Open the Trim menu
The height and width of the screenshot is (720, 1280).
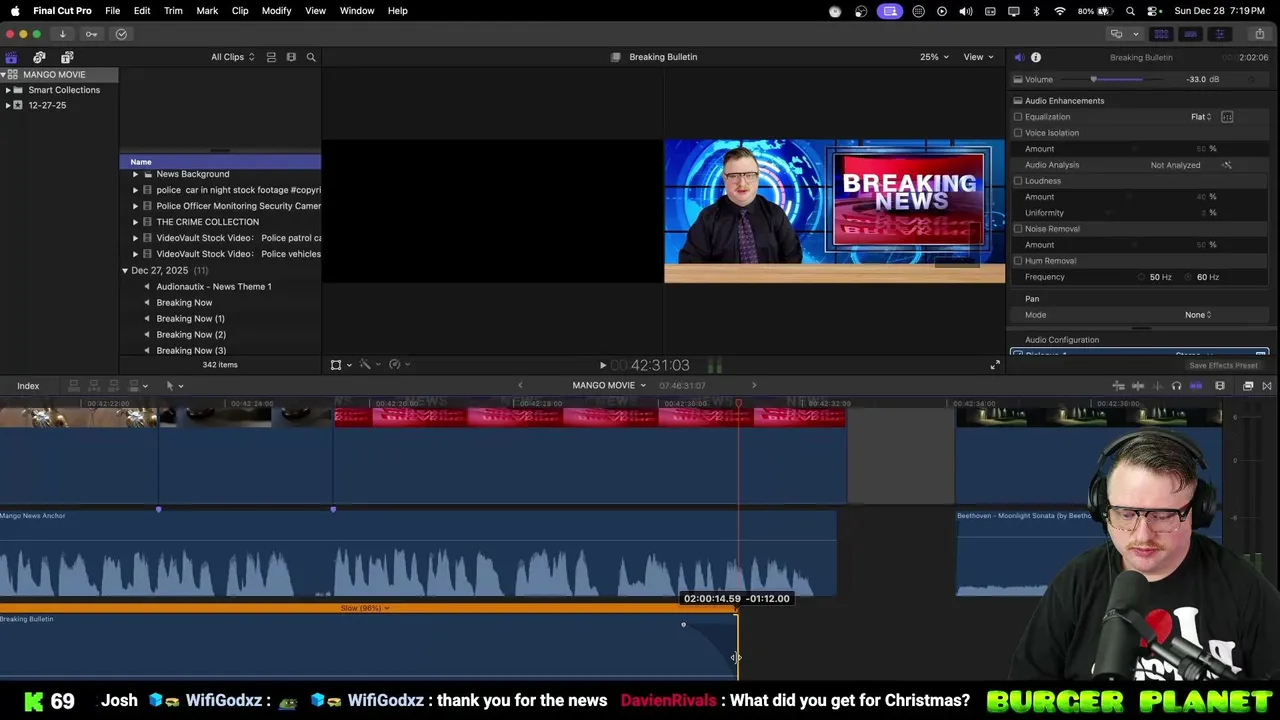click(x=173, y=11)
